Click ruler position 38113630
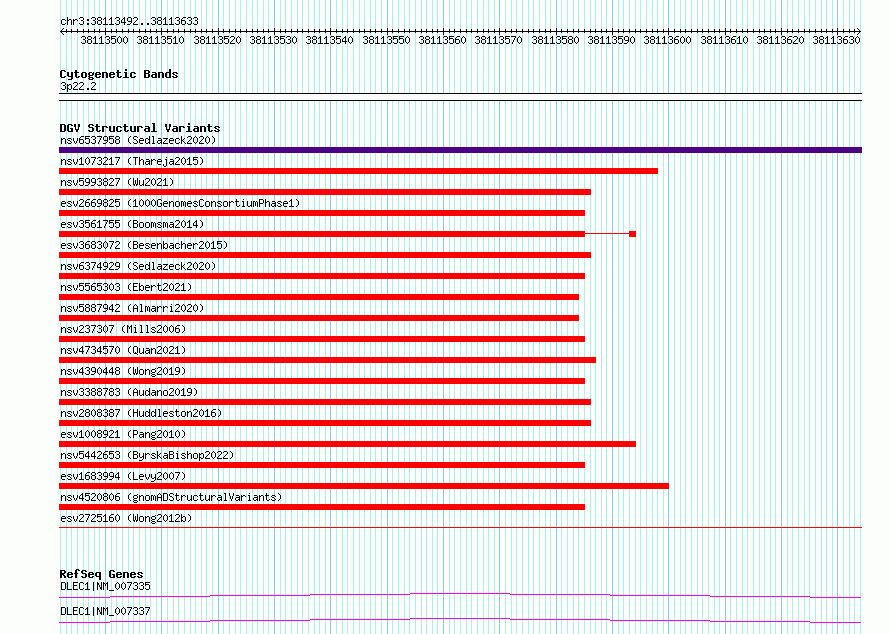Screen dimensions: 890x634 (x=837, y=40)
